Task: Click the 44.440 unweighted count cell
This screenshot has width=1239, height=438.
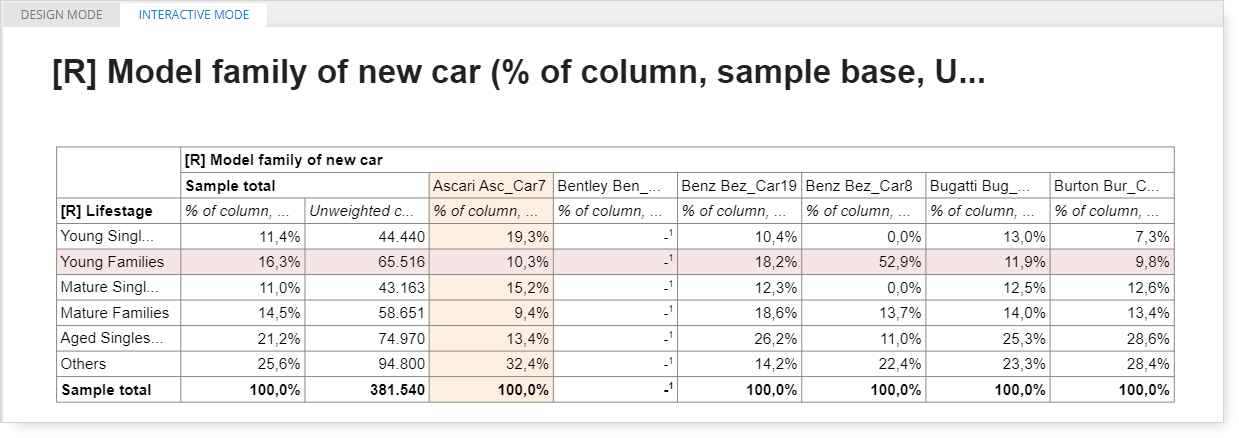Action: [x=367, y=237]
